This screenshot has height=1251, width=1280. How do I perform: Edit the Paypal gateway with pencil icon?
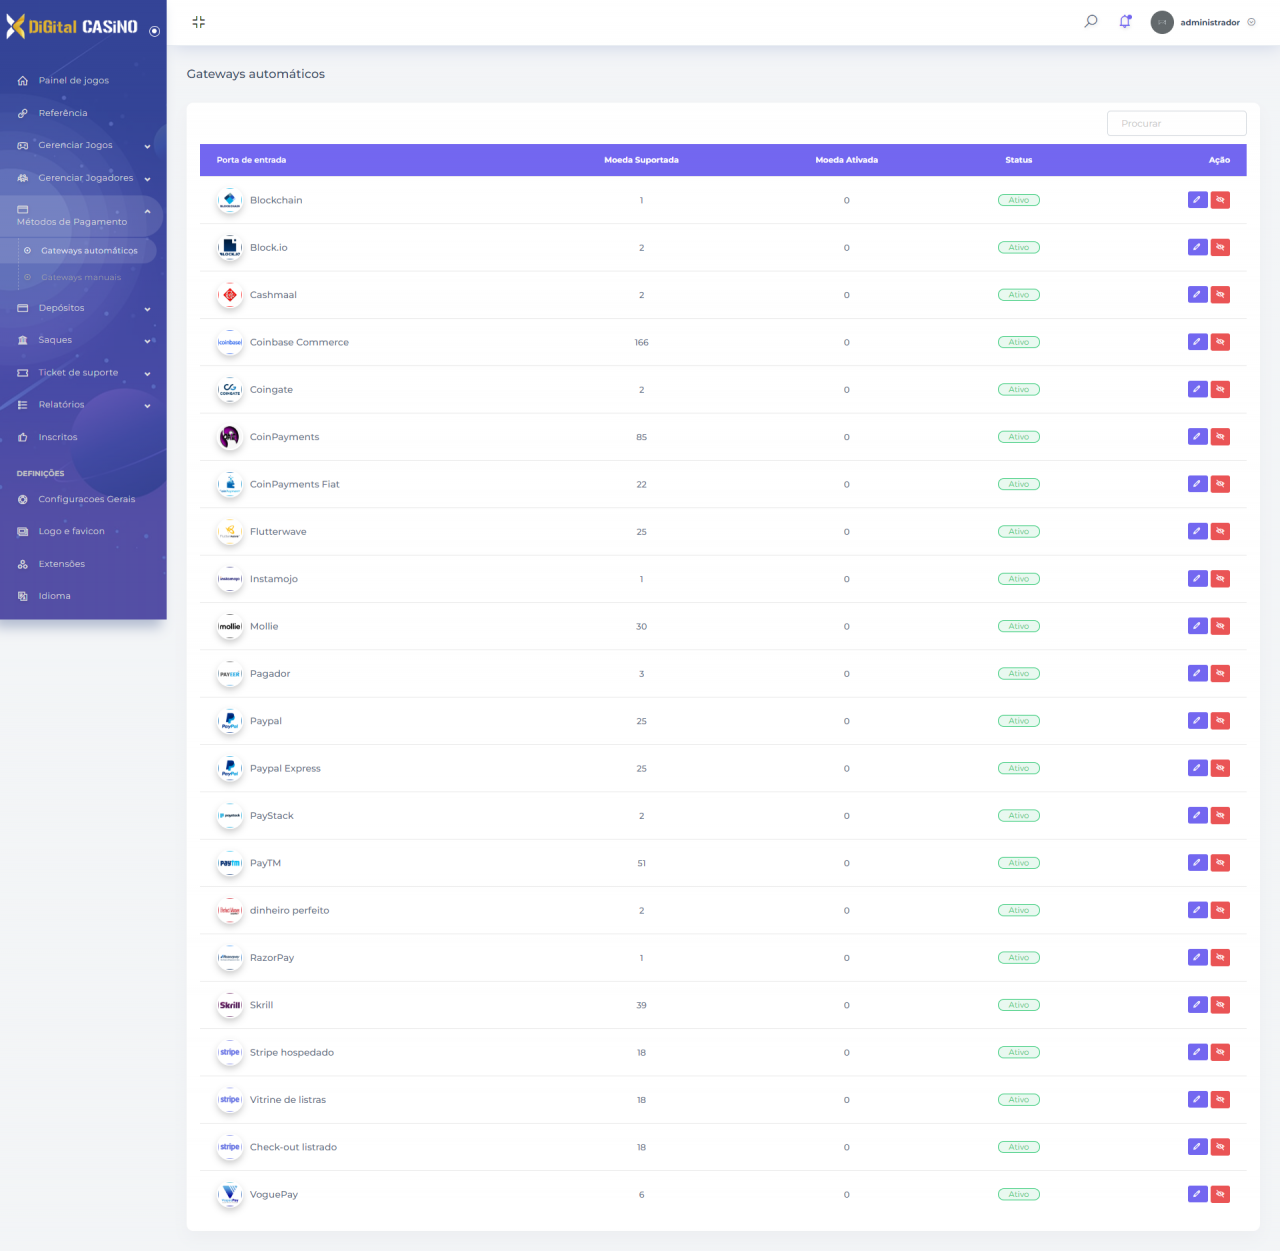tap(1198, 721)
